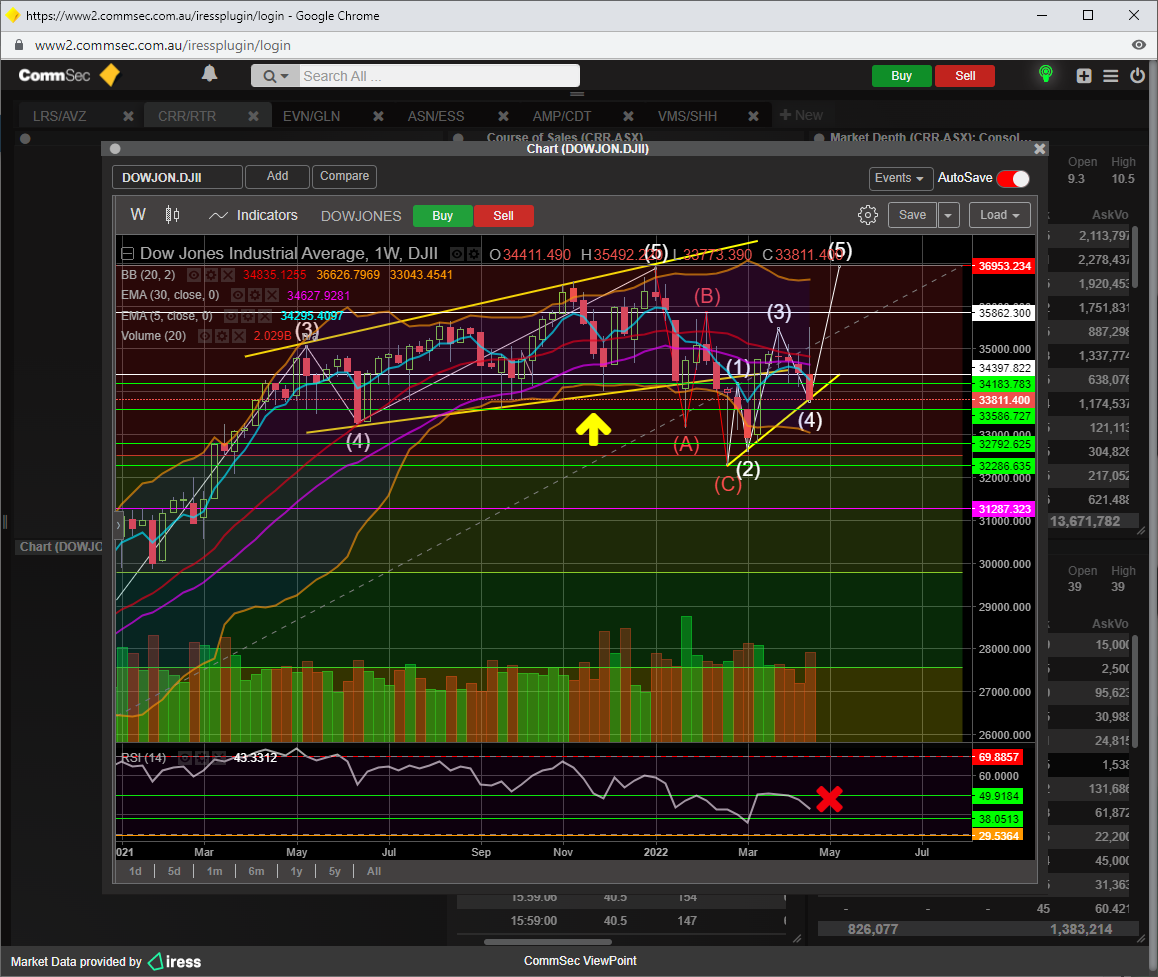Switch to the AMP/CDT tab

[562, 116]
